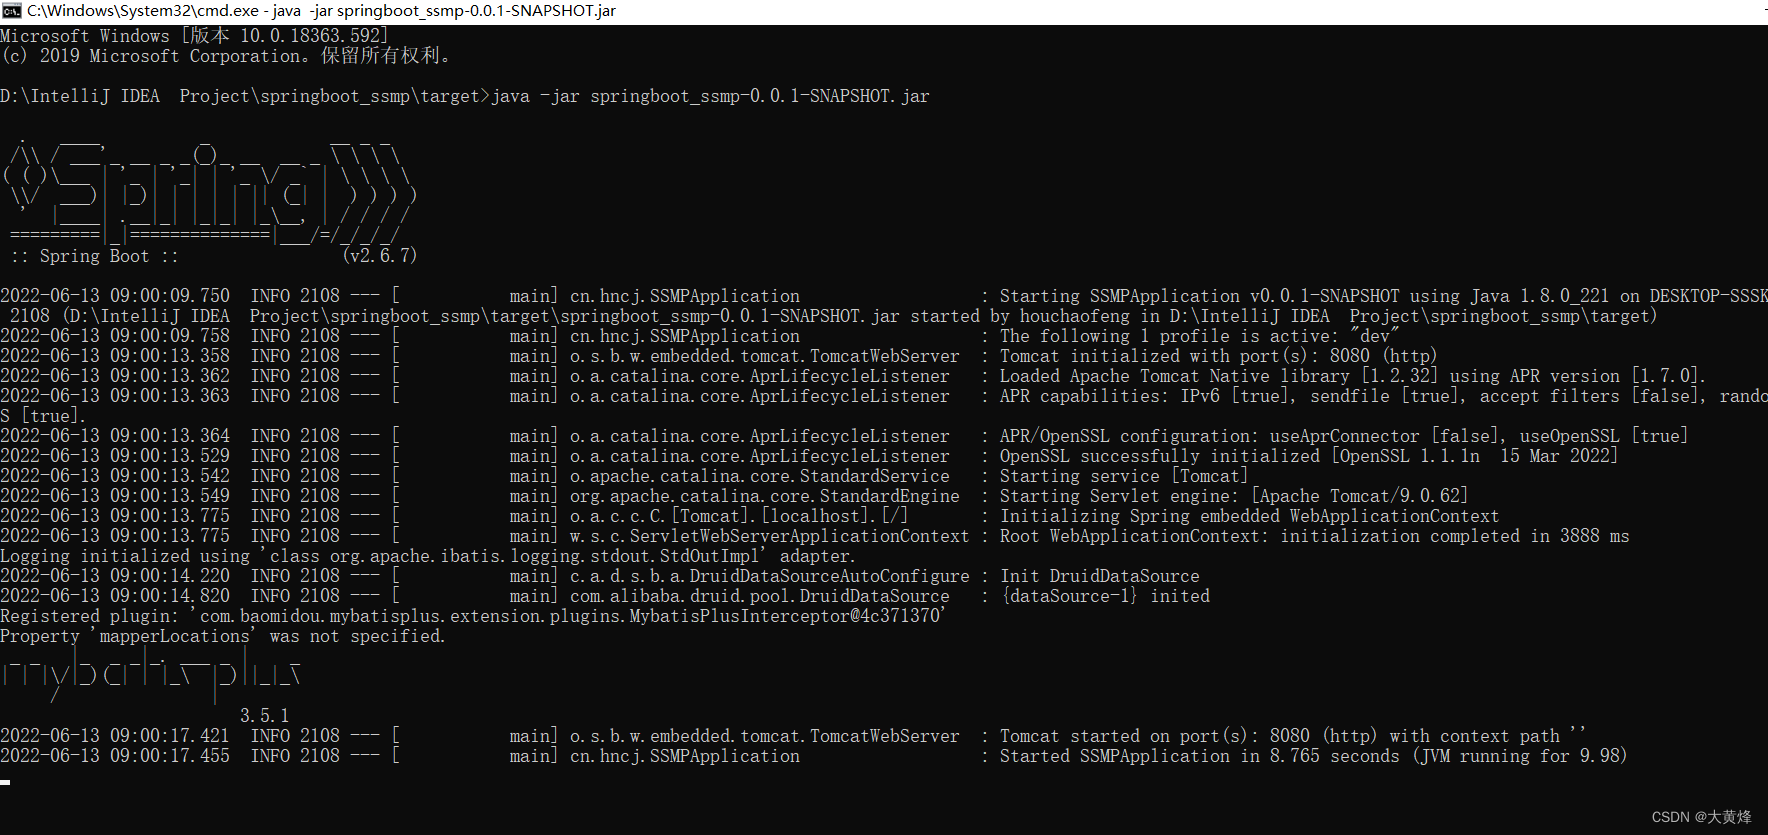1768x835 pixels.
Task: Click '{dataSource-1} inited' message
Action: (1105, 596)
